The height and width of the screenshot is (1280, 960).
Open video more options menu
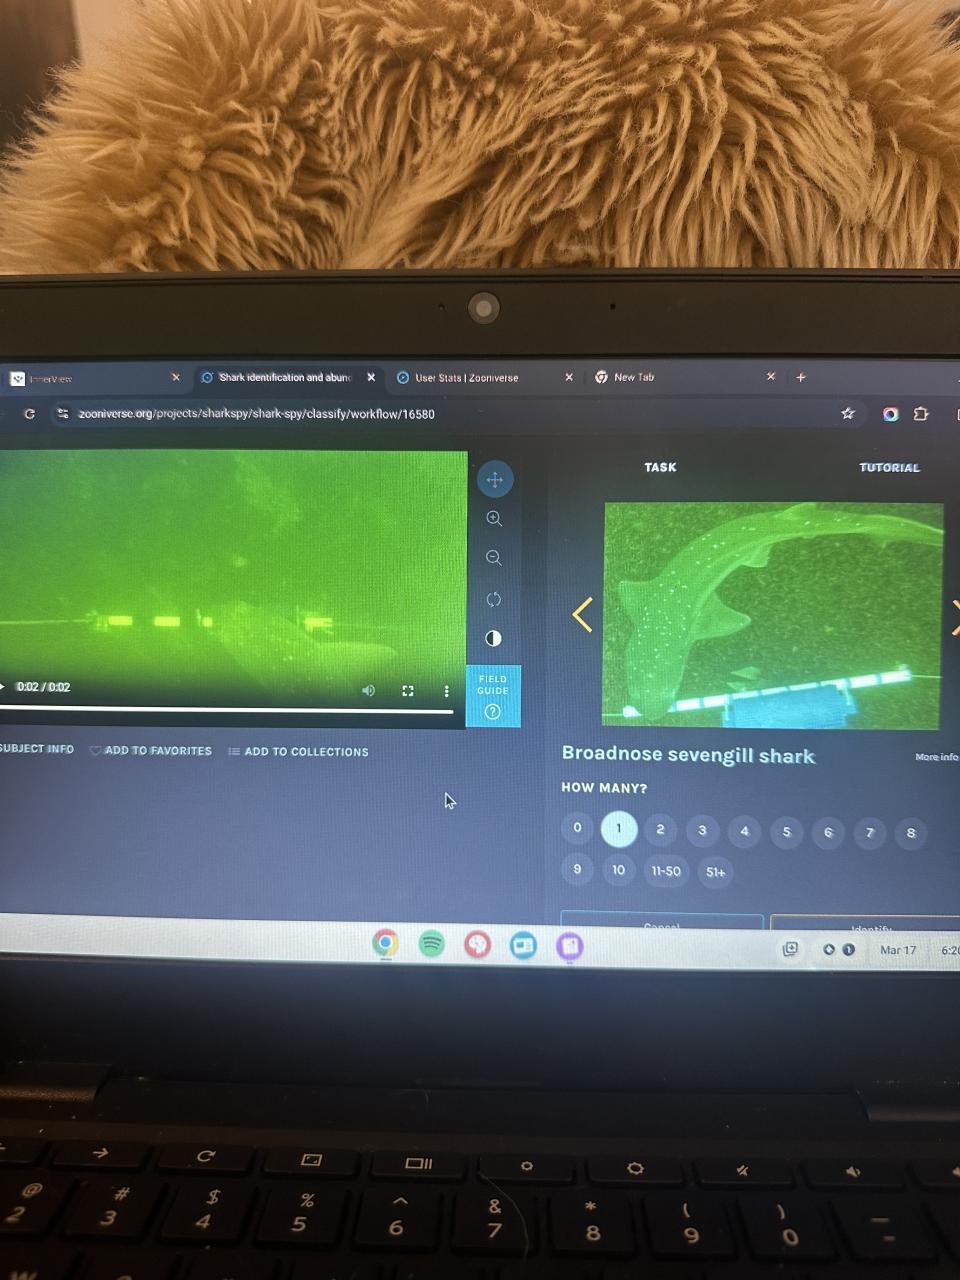click(x=446, y=691)
